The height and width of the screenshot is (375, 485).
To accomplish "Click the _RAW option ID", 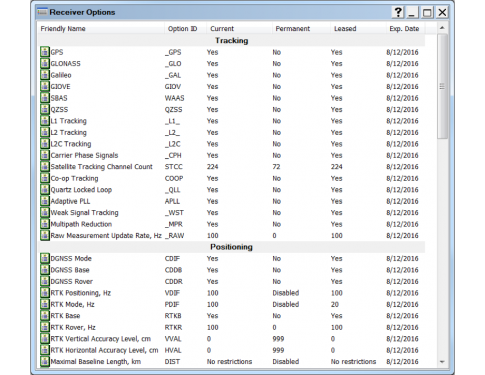I will [174, 236].
